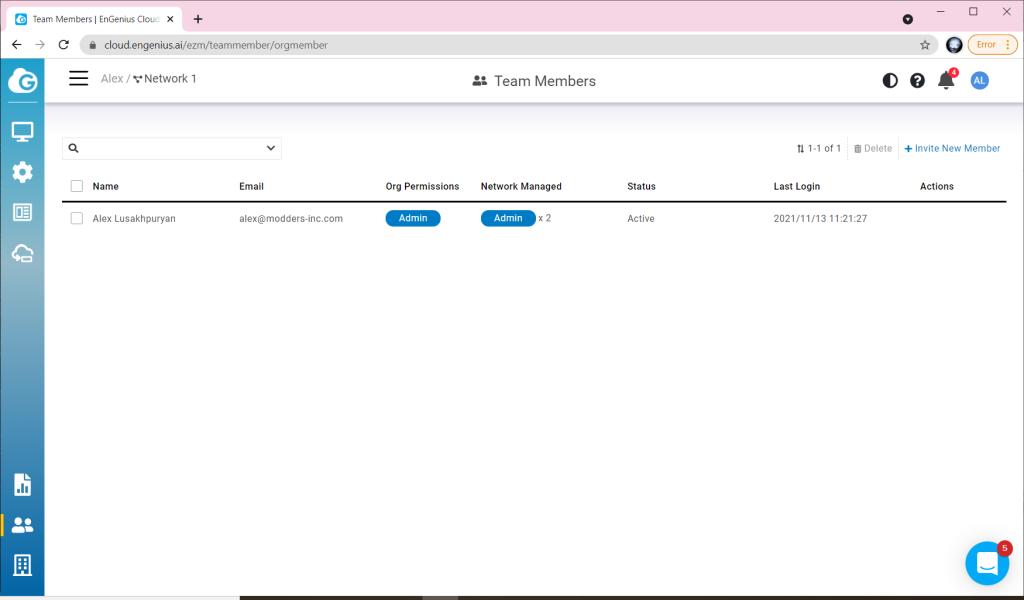Click the x 2 network count
The height and width of the screenshot is (600, 1024).
[545, 218]
